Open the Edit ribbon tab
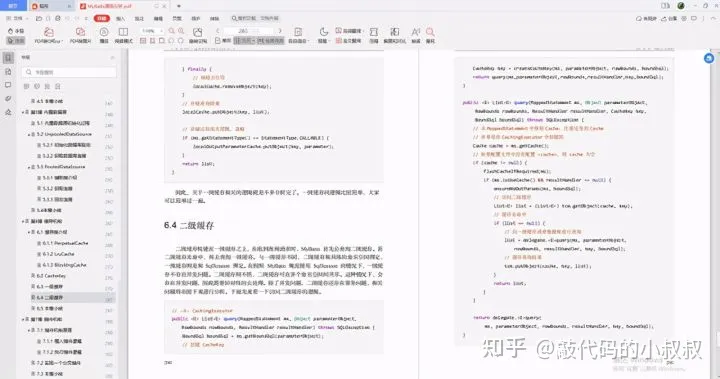The image size is (720, 379). [158, 18]
